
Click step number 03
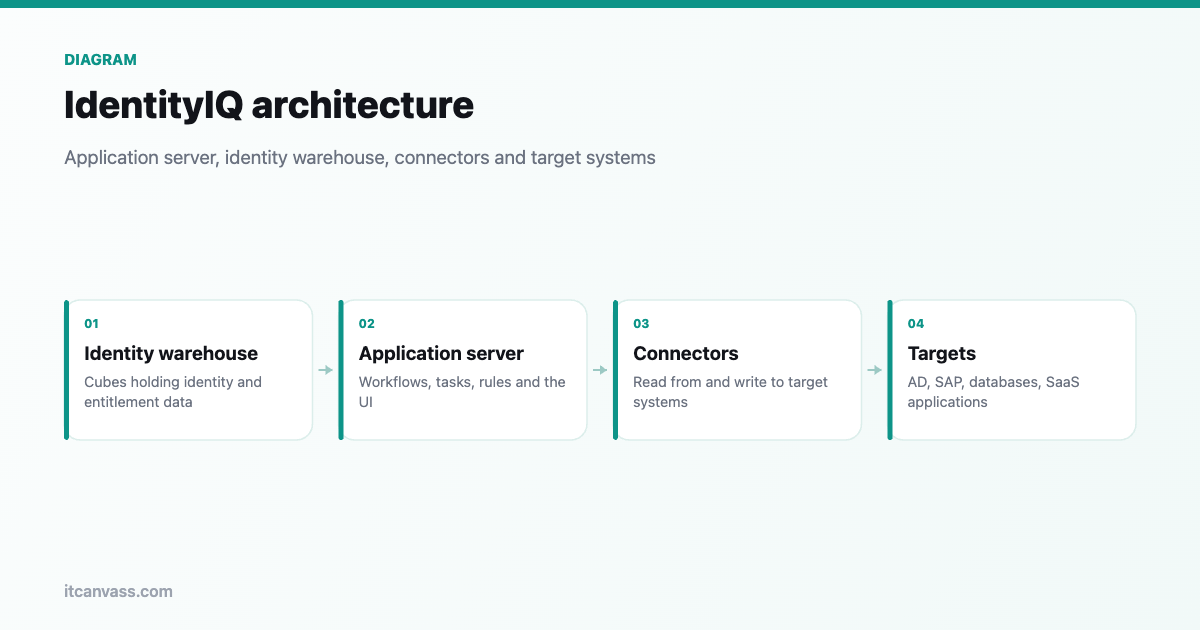coord(641,324)
